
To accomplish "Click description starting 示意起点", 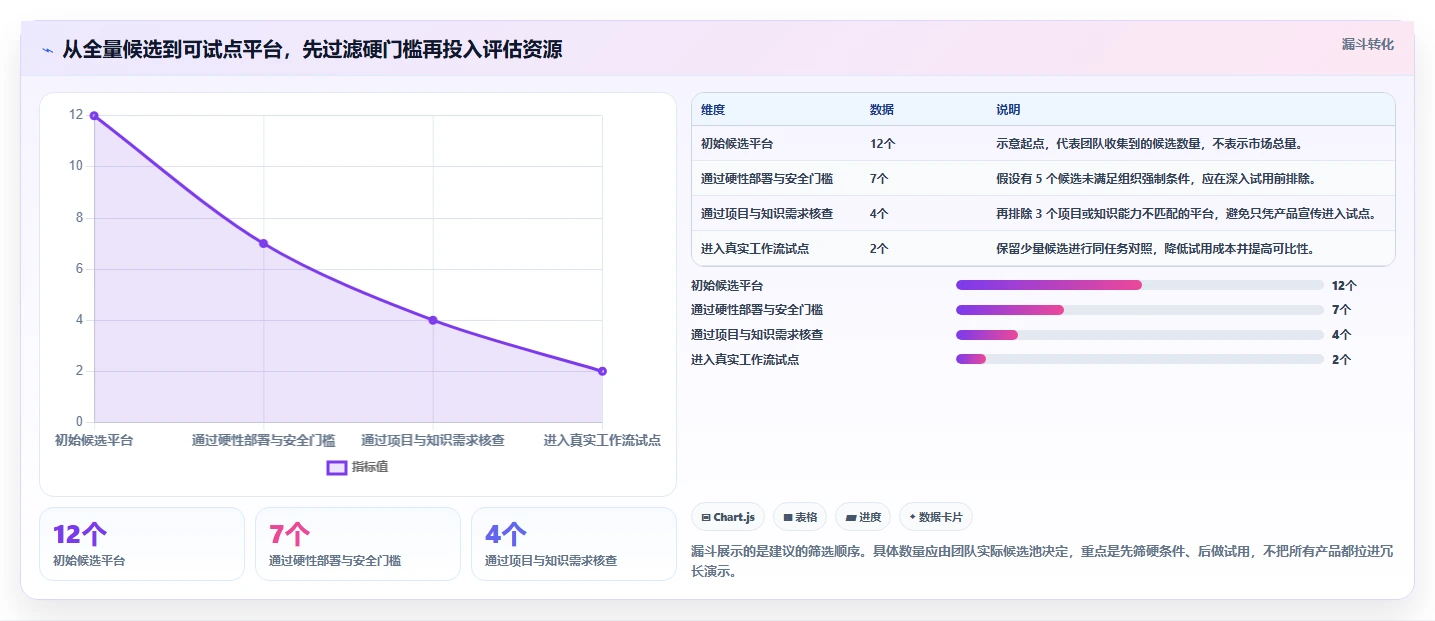I will [1149, 143].
